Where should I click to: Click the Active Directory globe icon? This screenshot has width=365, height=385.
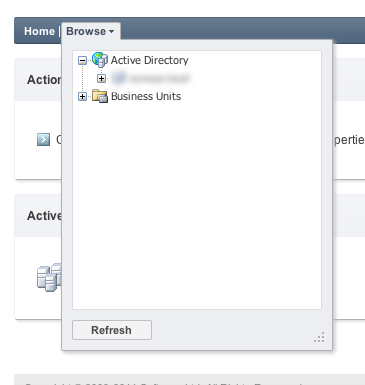100,60
